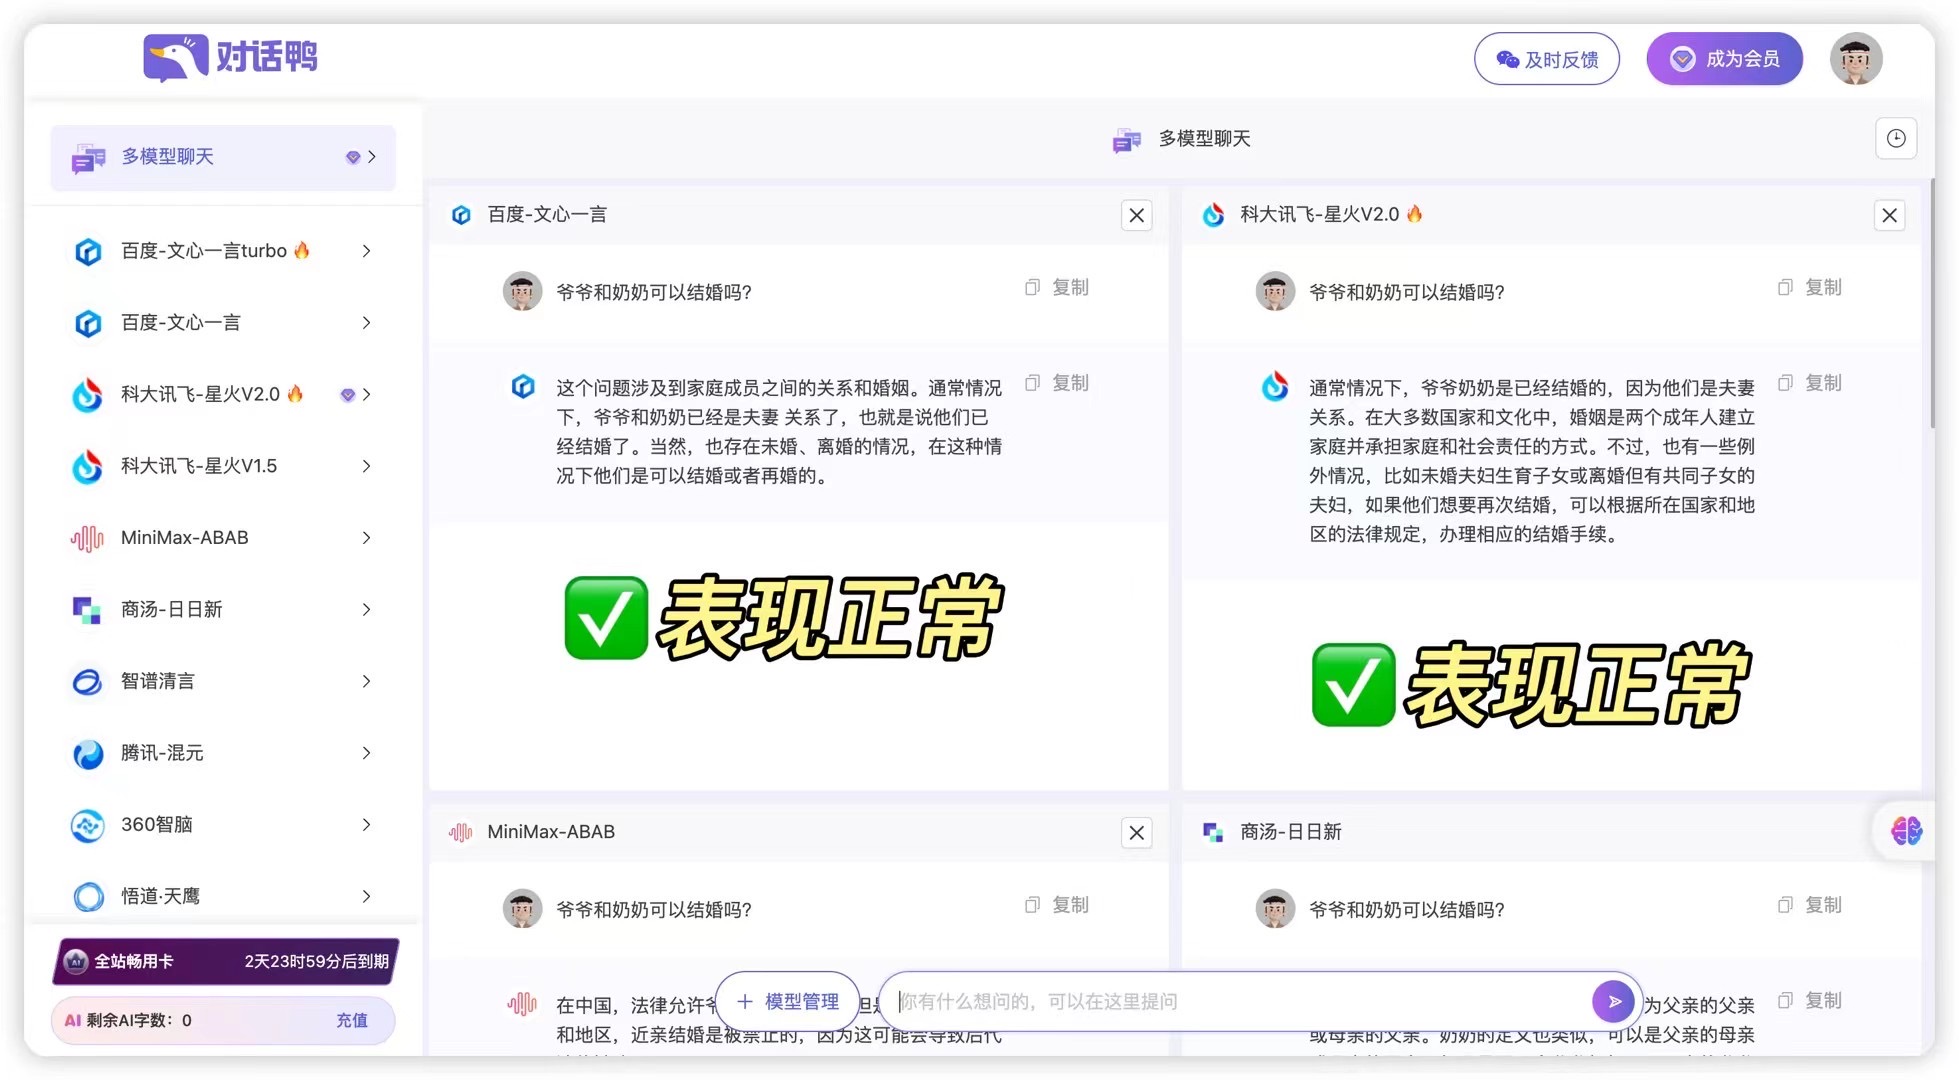1959x1080 pixels.
Task: Click 全站畅用卡 expiry banner
Action: pyautogui.click(x=226, y=961)
